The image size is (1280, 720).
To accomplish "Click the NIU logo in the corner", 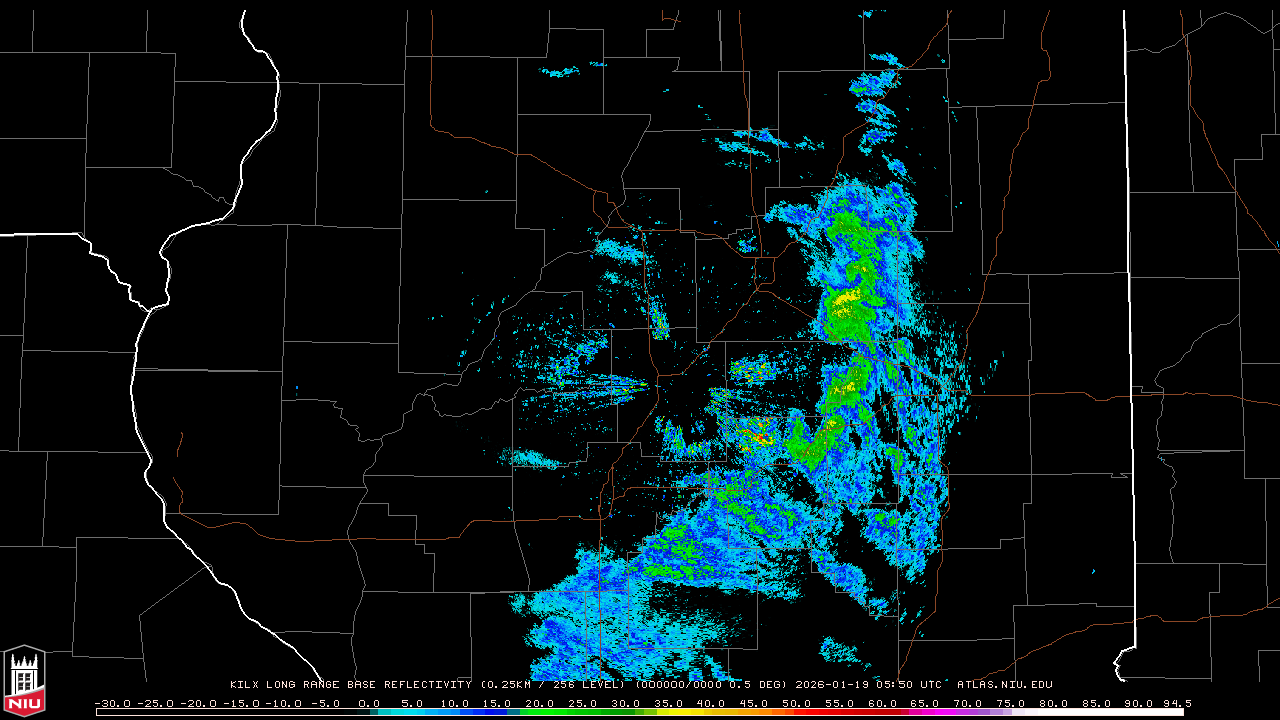I will click(24, 682).
